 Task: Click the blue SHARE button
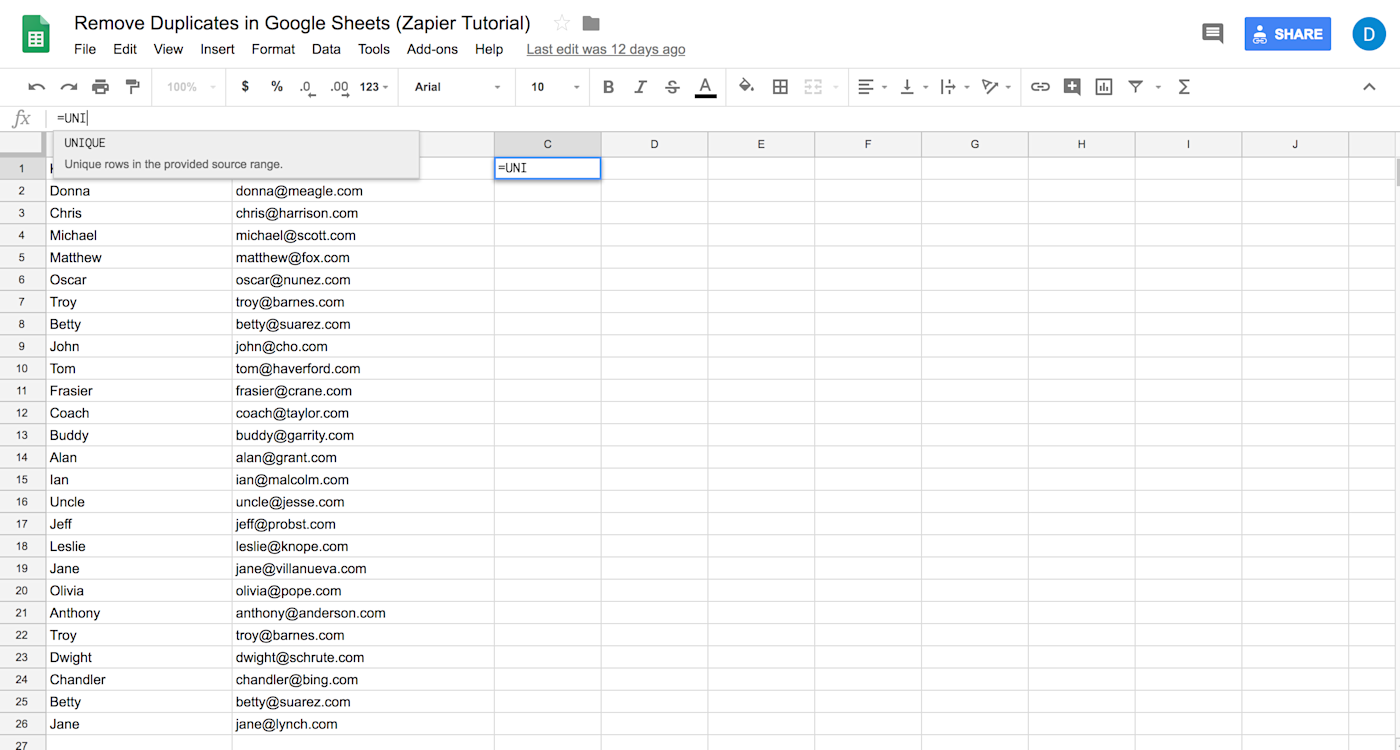1287,34
